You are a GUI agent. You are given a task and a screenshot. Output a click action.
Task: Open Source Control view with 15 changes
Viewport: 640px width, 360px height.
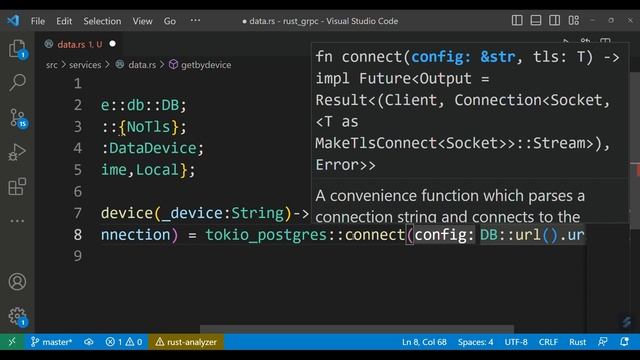click(17, 118)
